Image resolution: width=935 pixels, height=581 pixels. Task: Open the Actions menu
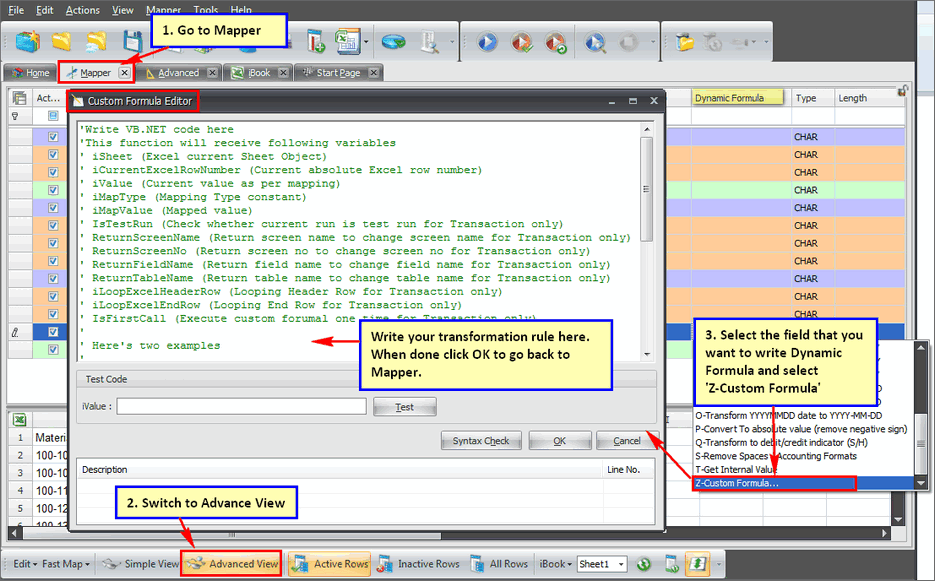tap(82, 10)
